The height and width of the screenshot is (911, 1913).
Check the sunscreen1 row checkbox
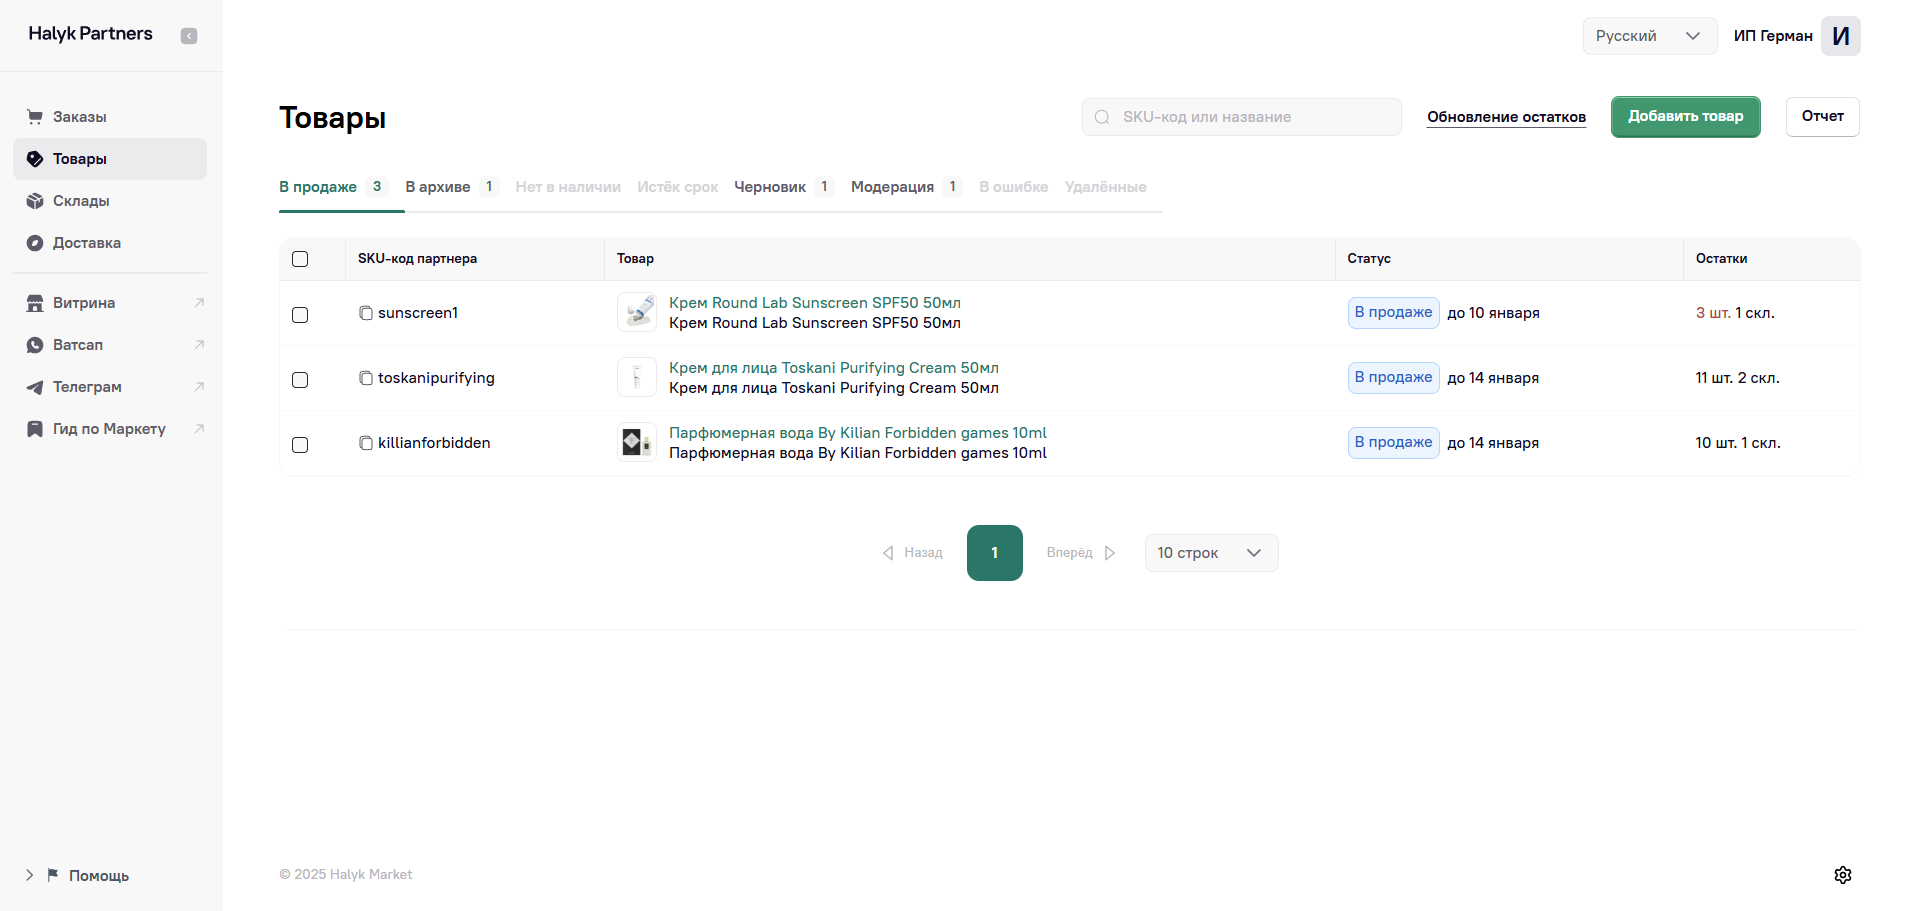(300, 315)
